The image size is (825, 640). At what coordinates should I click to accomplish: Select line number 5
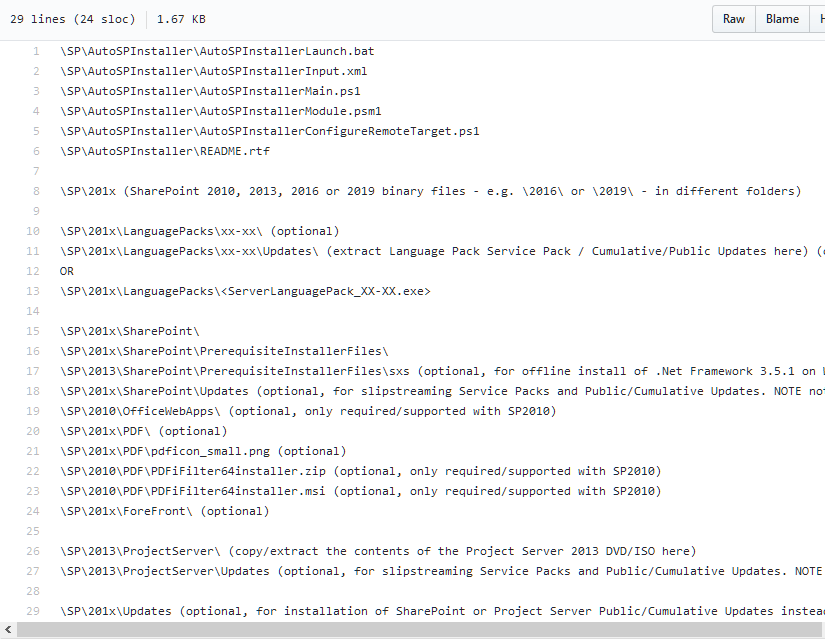pyautogui.click(x=36, y=131)
